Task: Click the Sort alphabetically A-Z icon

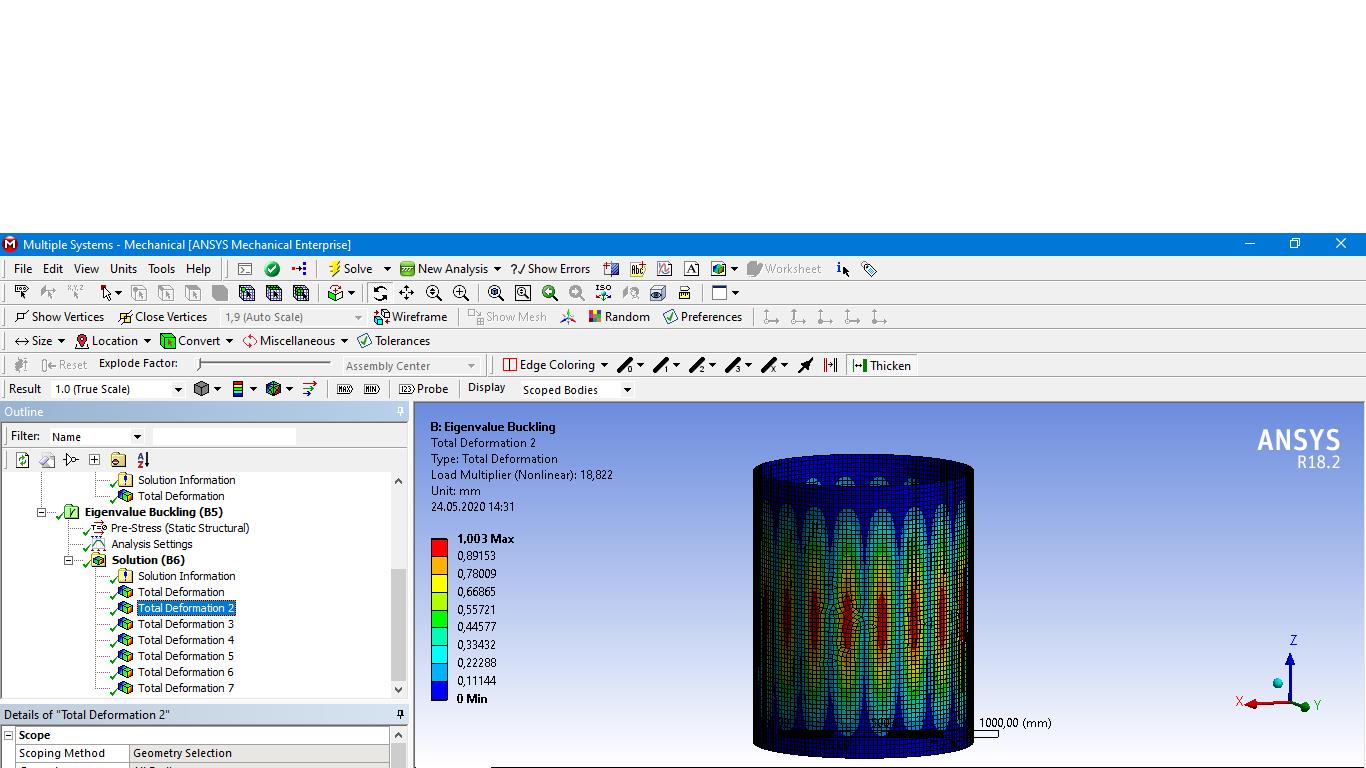Action: click(x=143, y=460)
